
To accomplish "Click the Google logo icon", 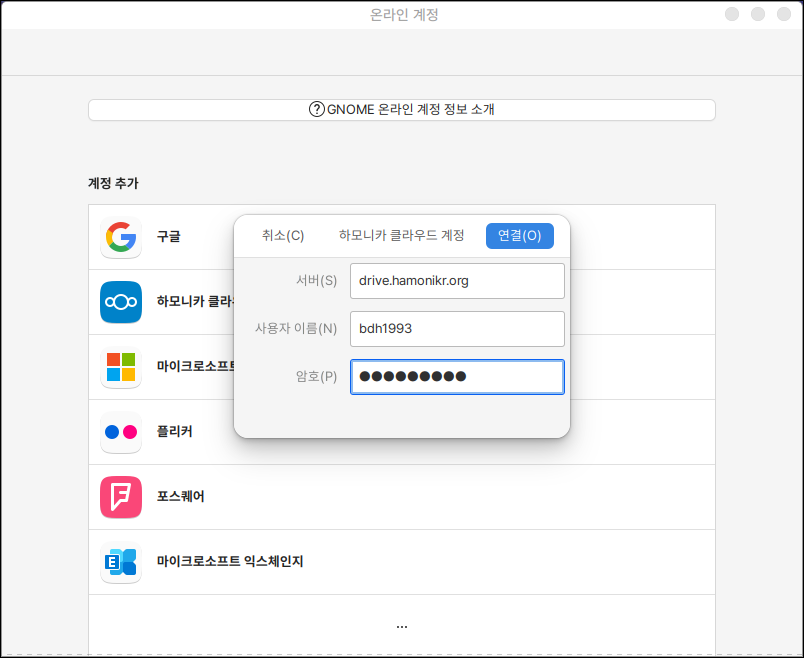I will (121, 237).
